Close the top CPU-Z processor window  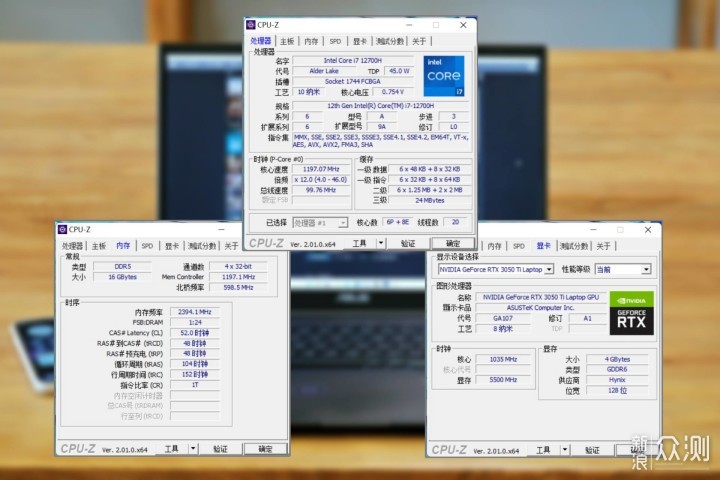click(x=463, y=25)
